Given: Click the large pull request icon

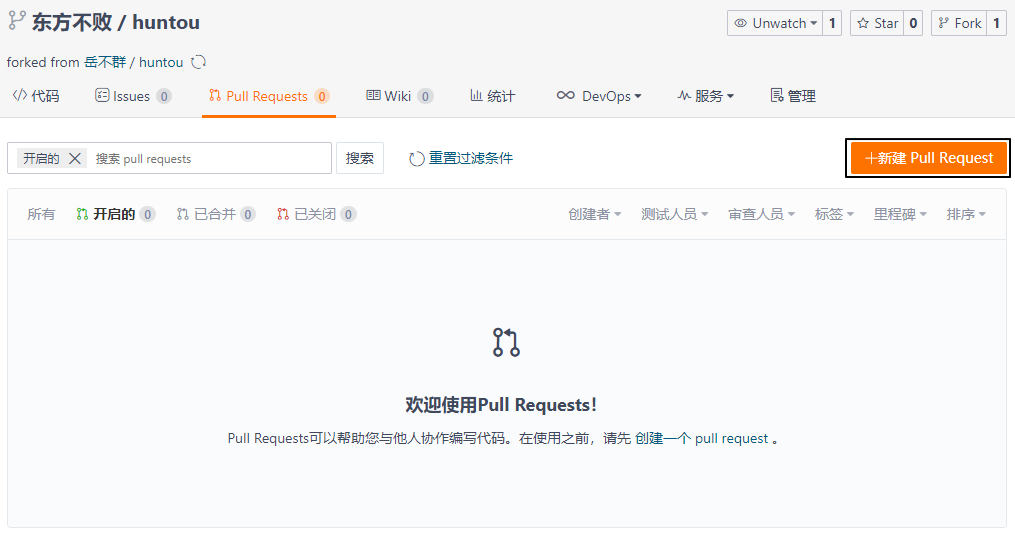Looking at the screenshot, I should pos(507,342).
